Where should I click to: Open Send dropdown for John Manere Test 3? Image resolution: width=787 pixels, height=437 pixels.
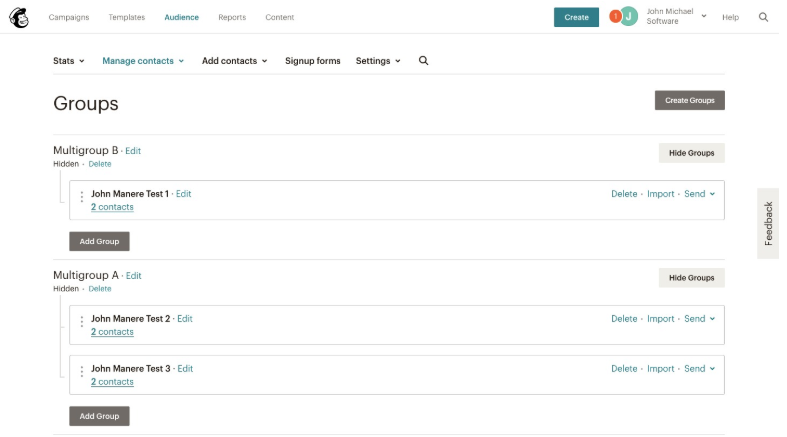coord(699,369)
